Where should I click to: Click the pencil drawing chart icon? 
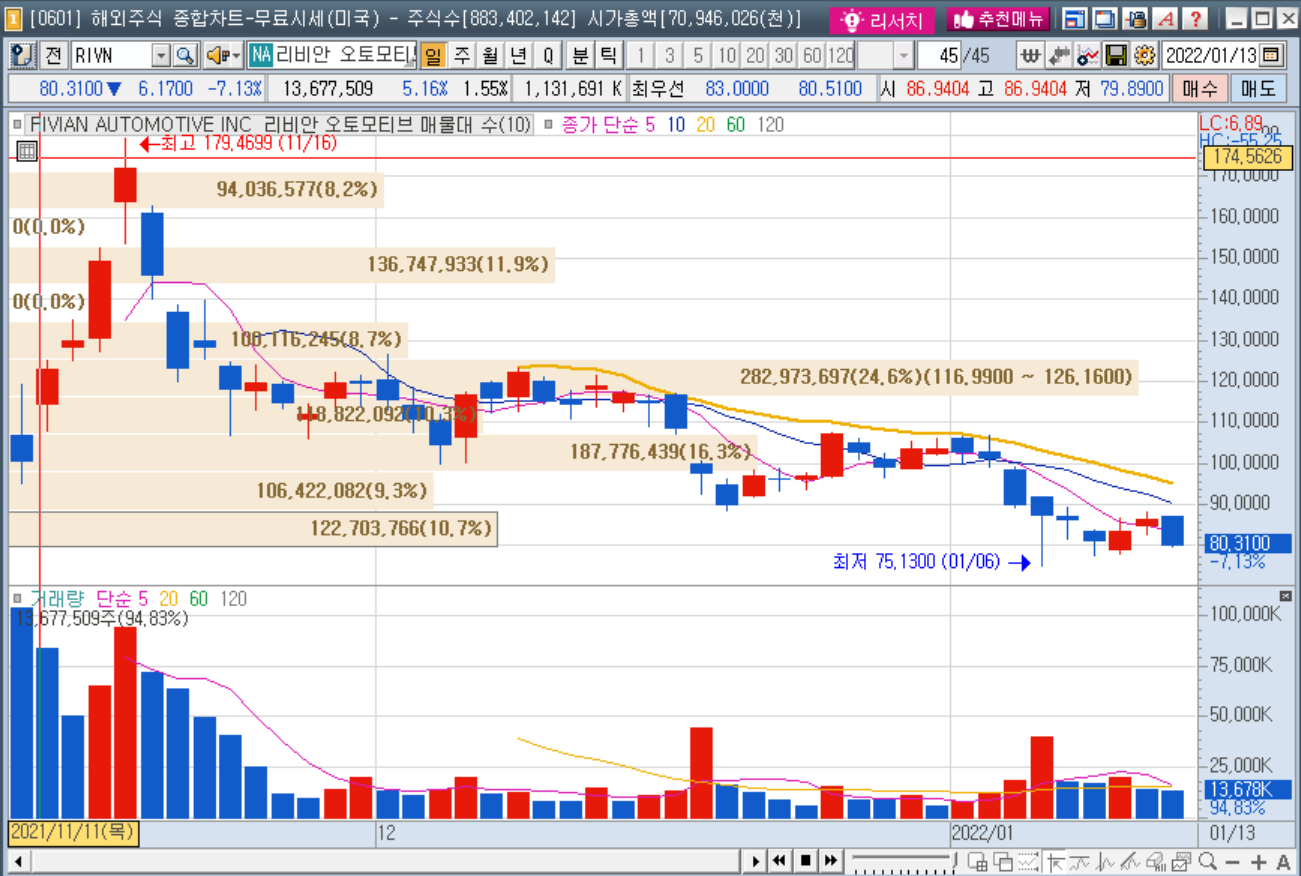(1131, 861)
